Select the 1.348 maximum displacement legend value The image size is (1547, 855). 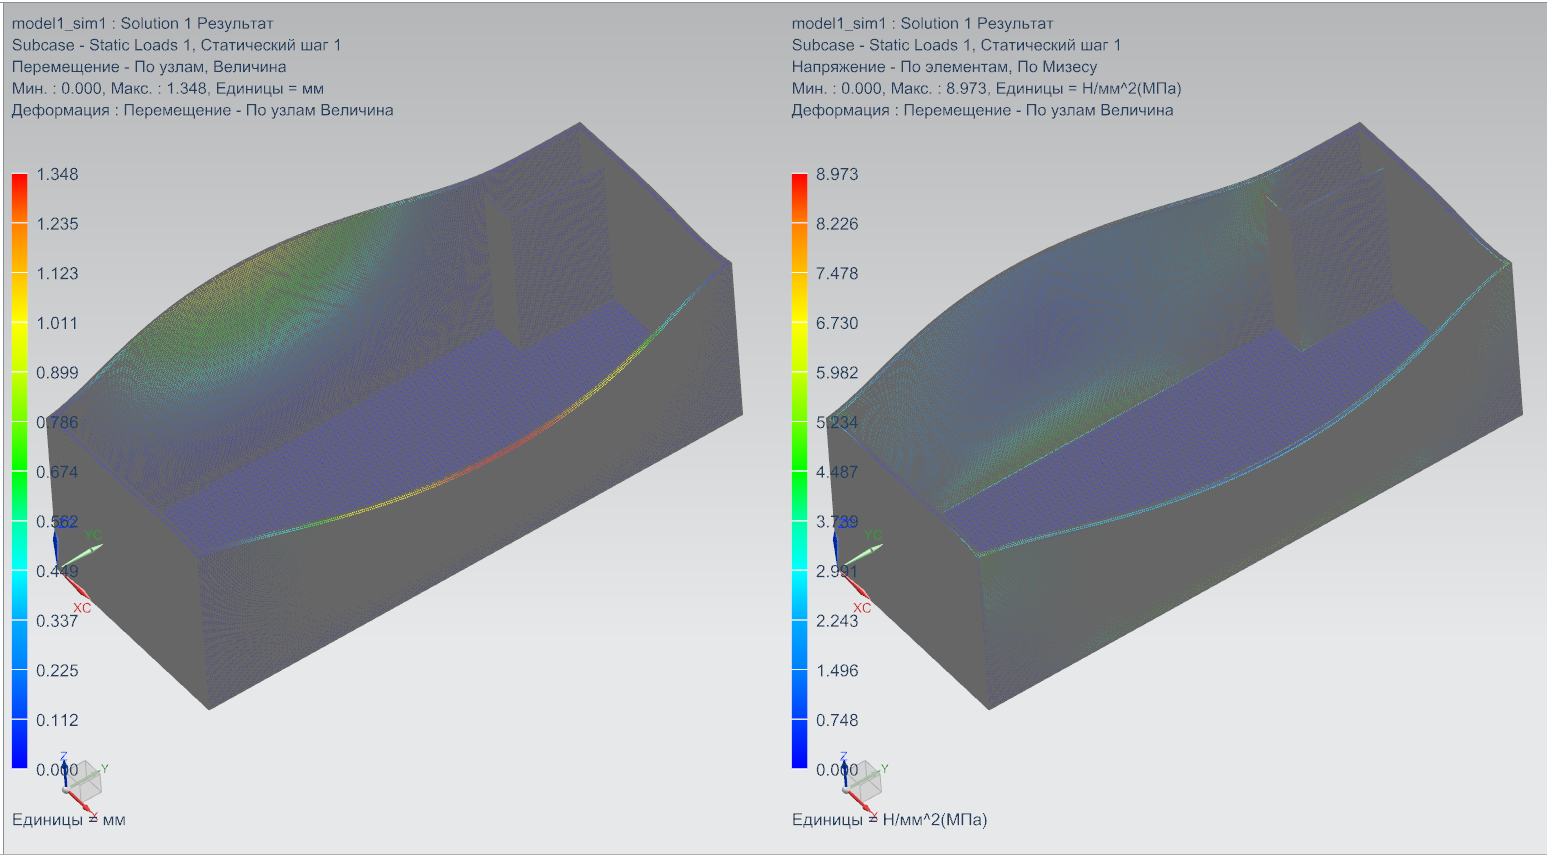(57, 174)
